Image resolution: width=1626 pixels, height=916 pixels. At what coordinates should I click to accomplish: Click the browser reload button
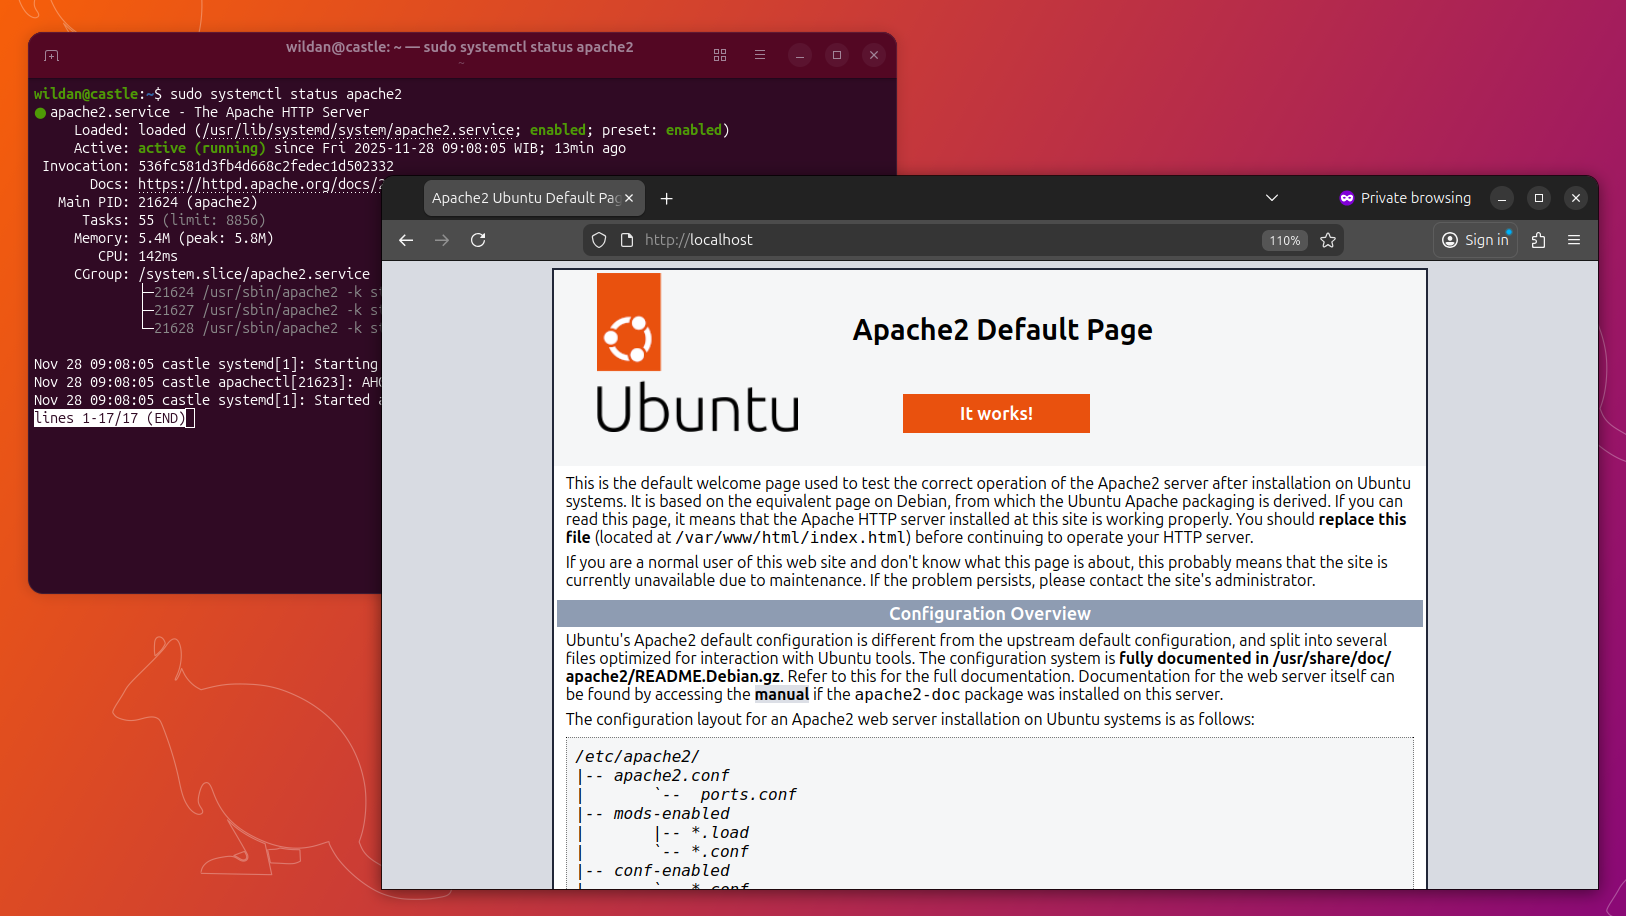(478, 240)
